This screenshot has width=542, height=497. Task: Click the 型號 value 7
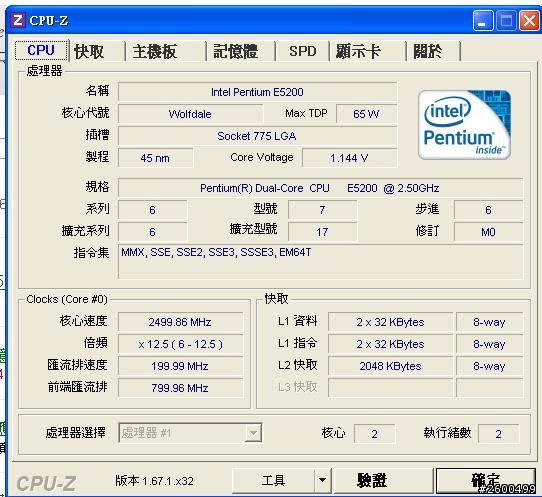point(322,210)
